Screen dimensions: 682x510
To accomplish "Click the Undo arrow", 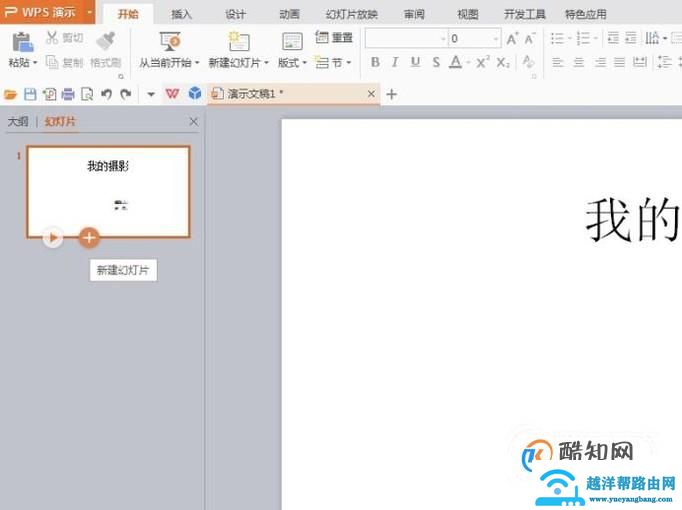I will (107, 94).
